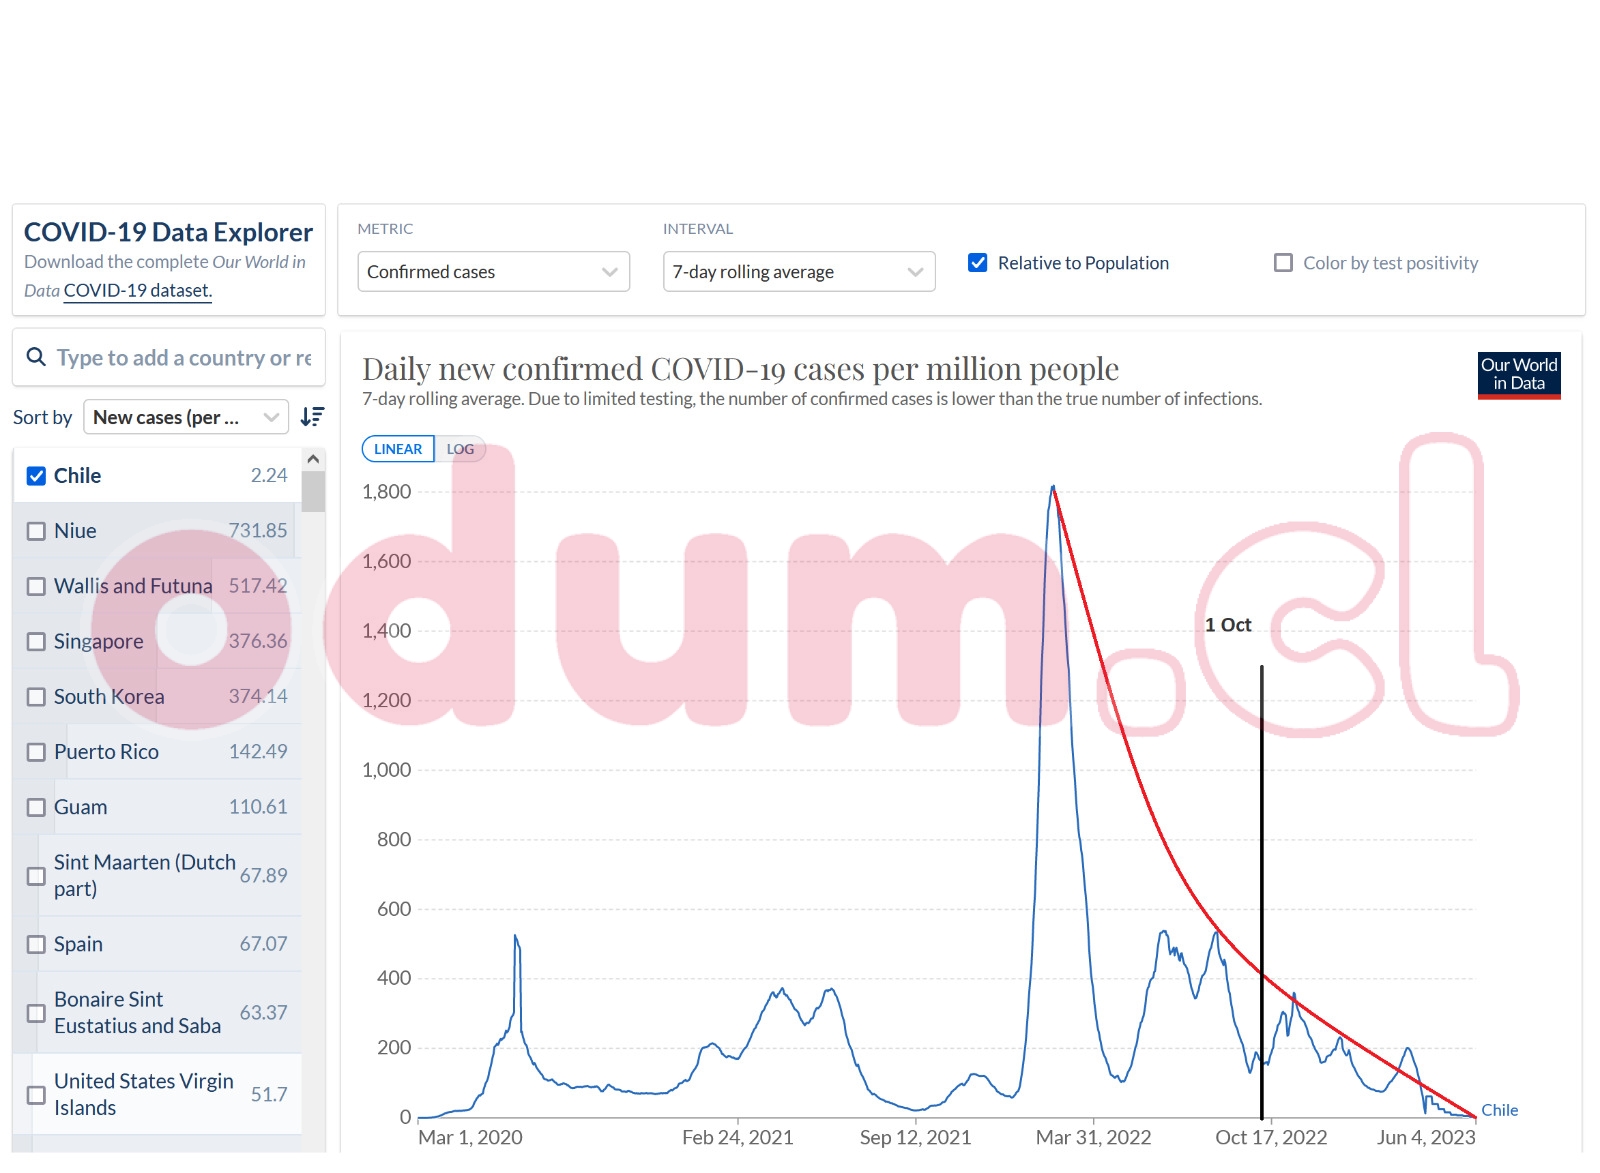The width and height of the screenshot is (1600, 1173).
Task: Focus the country search input field
Action: coord(184,358)
